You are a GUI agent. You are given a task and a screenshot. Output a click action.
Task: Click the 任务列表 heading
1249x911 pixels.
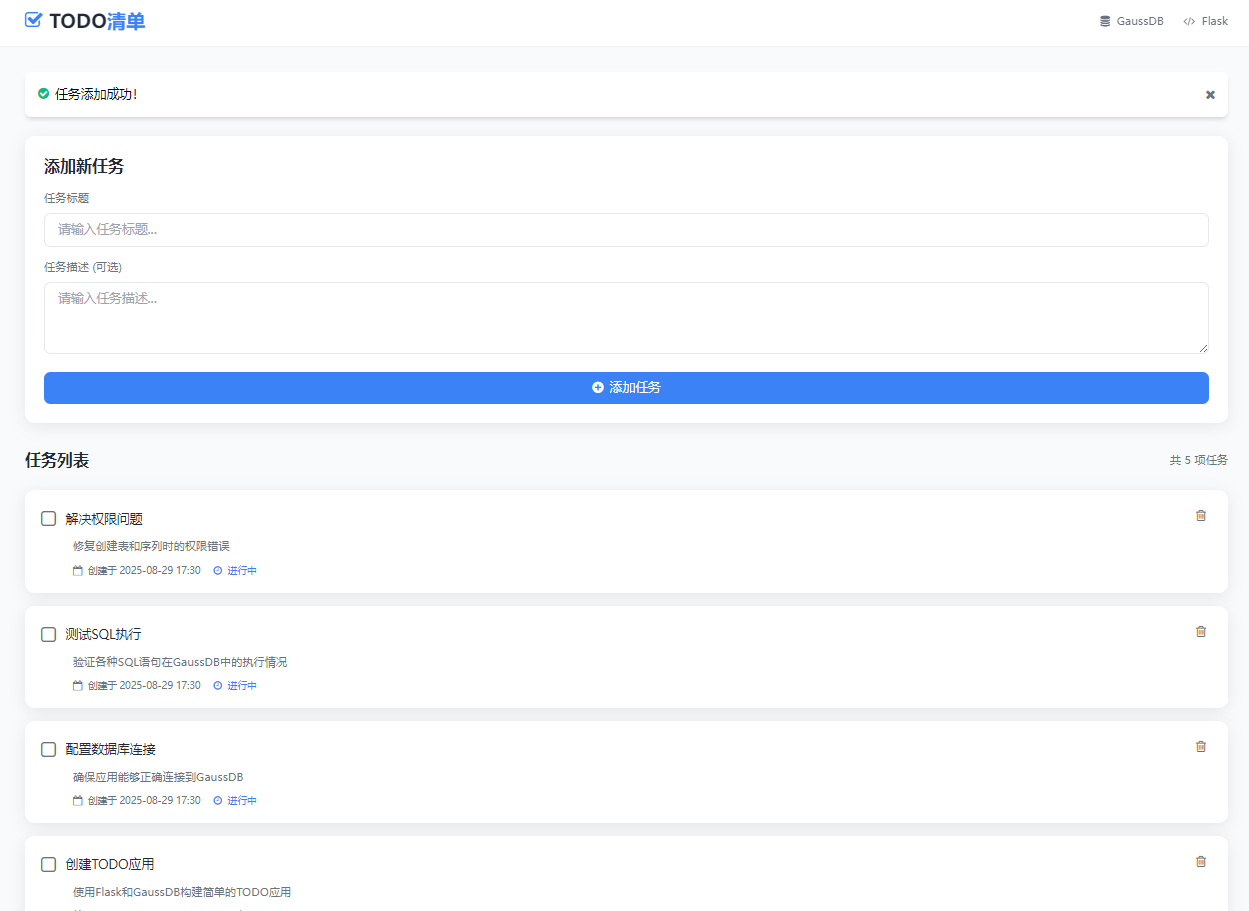point(57,460)
